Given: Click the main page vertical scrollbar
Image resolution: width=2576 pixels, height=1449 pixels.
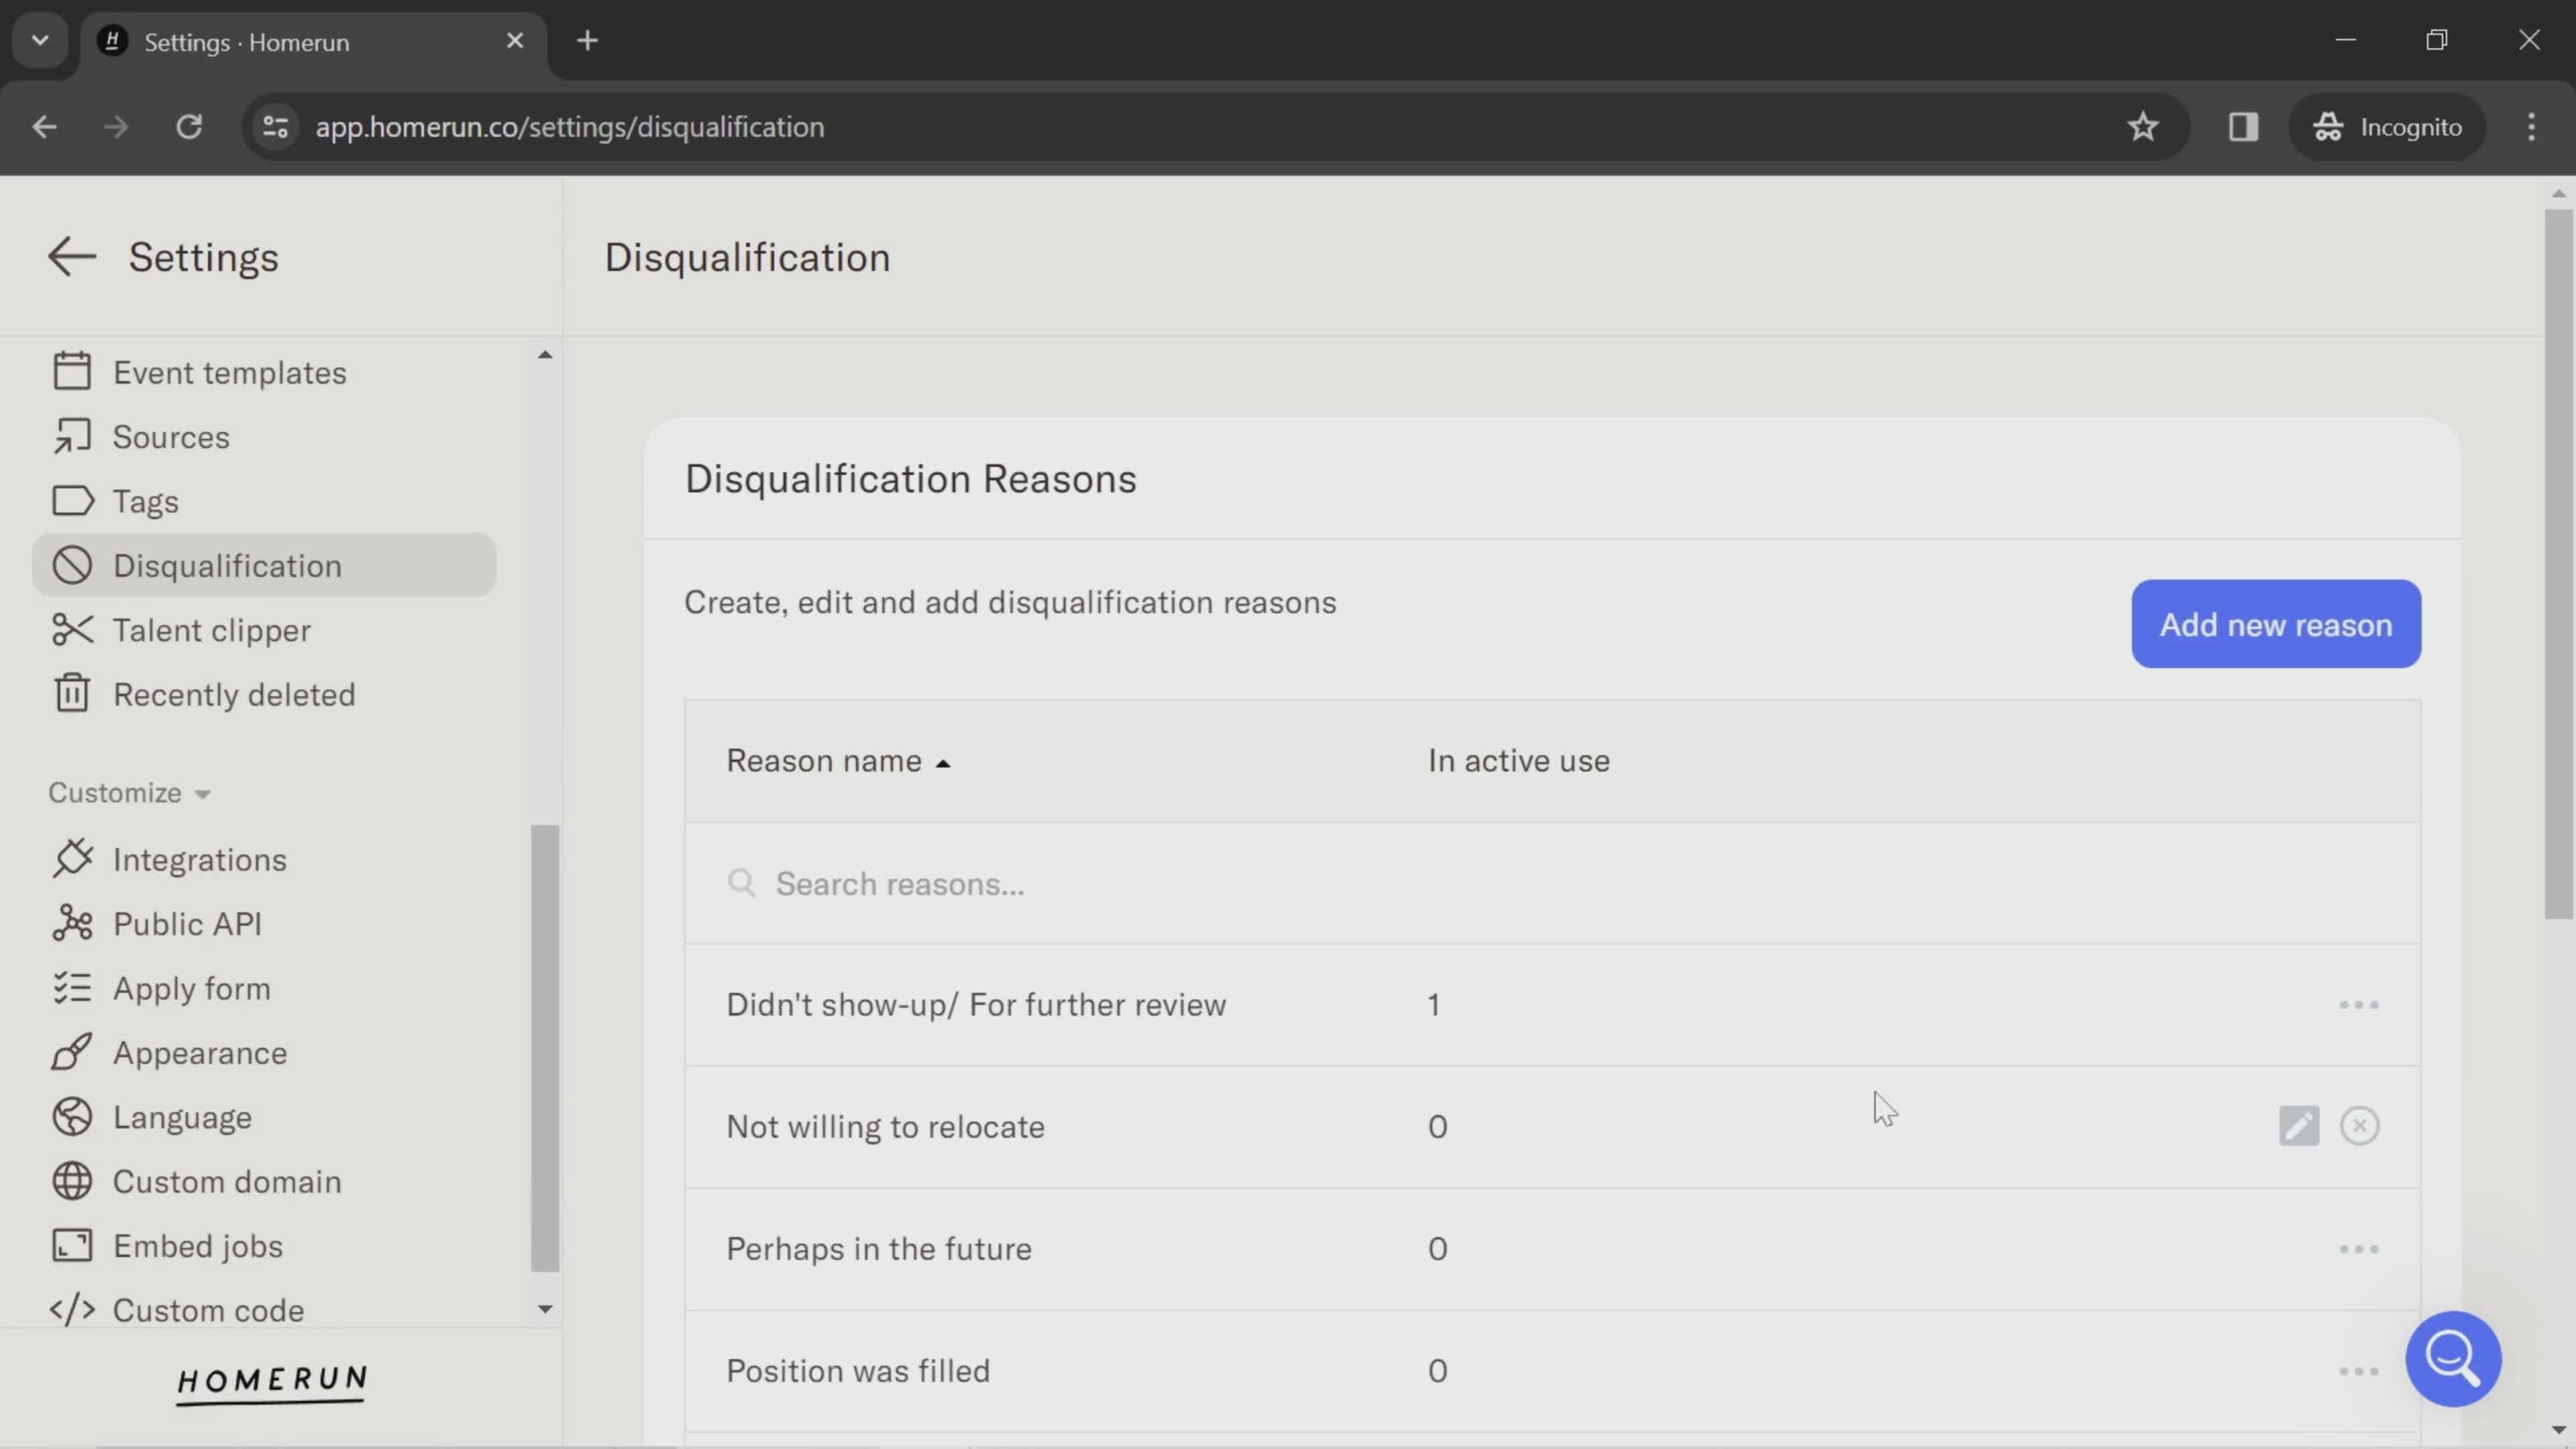Looking at the screenshot, I should (x=2558, y=563).
